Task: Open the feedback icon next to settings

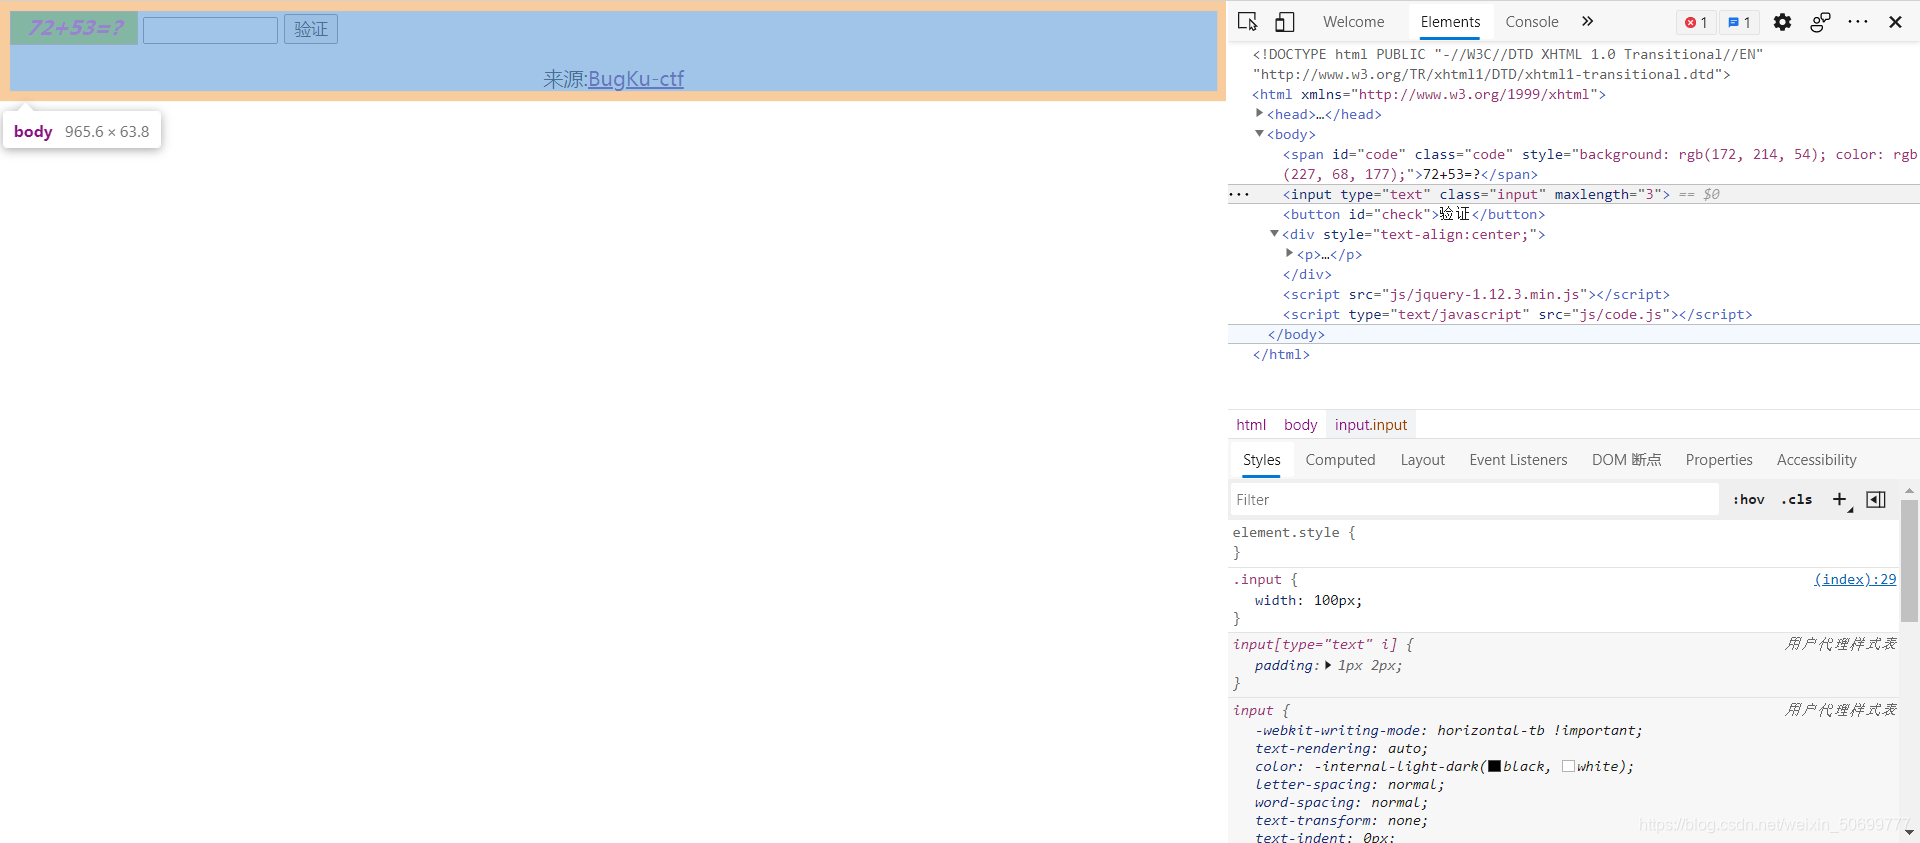Action: pyautogui.click(x=1820, y=22)
